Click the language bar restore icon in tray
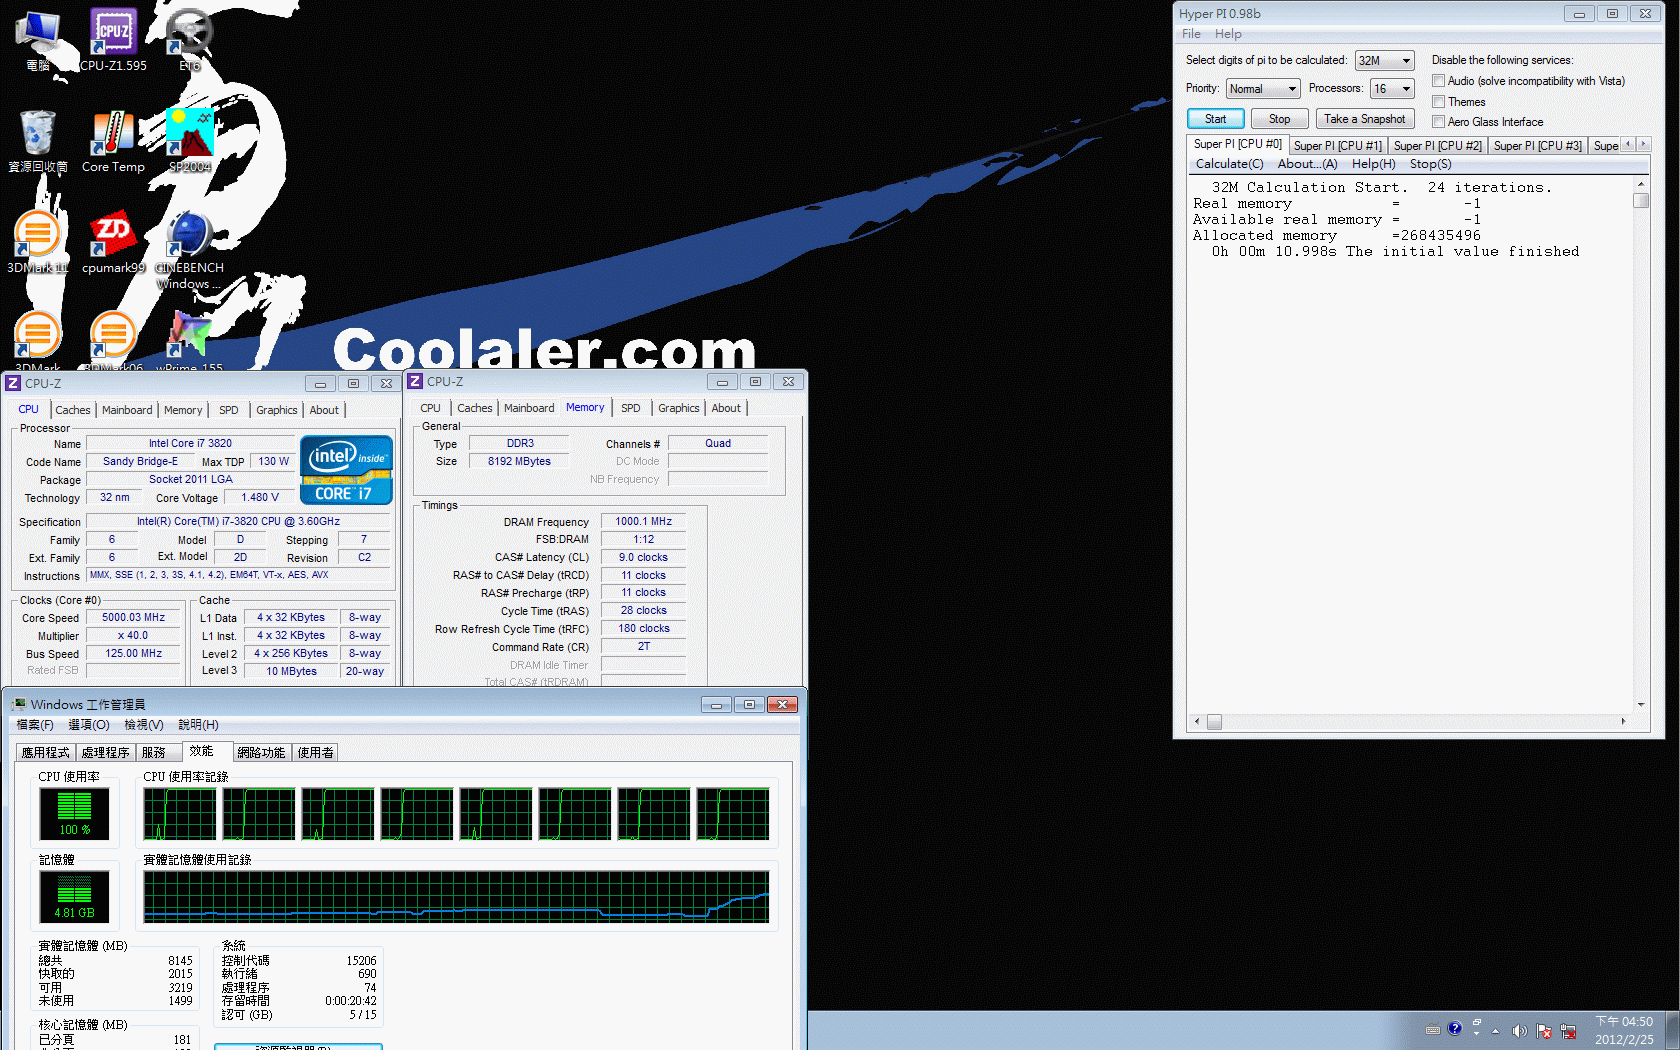This screenshot has width=1680, height=1050. click(1477, 1022)
